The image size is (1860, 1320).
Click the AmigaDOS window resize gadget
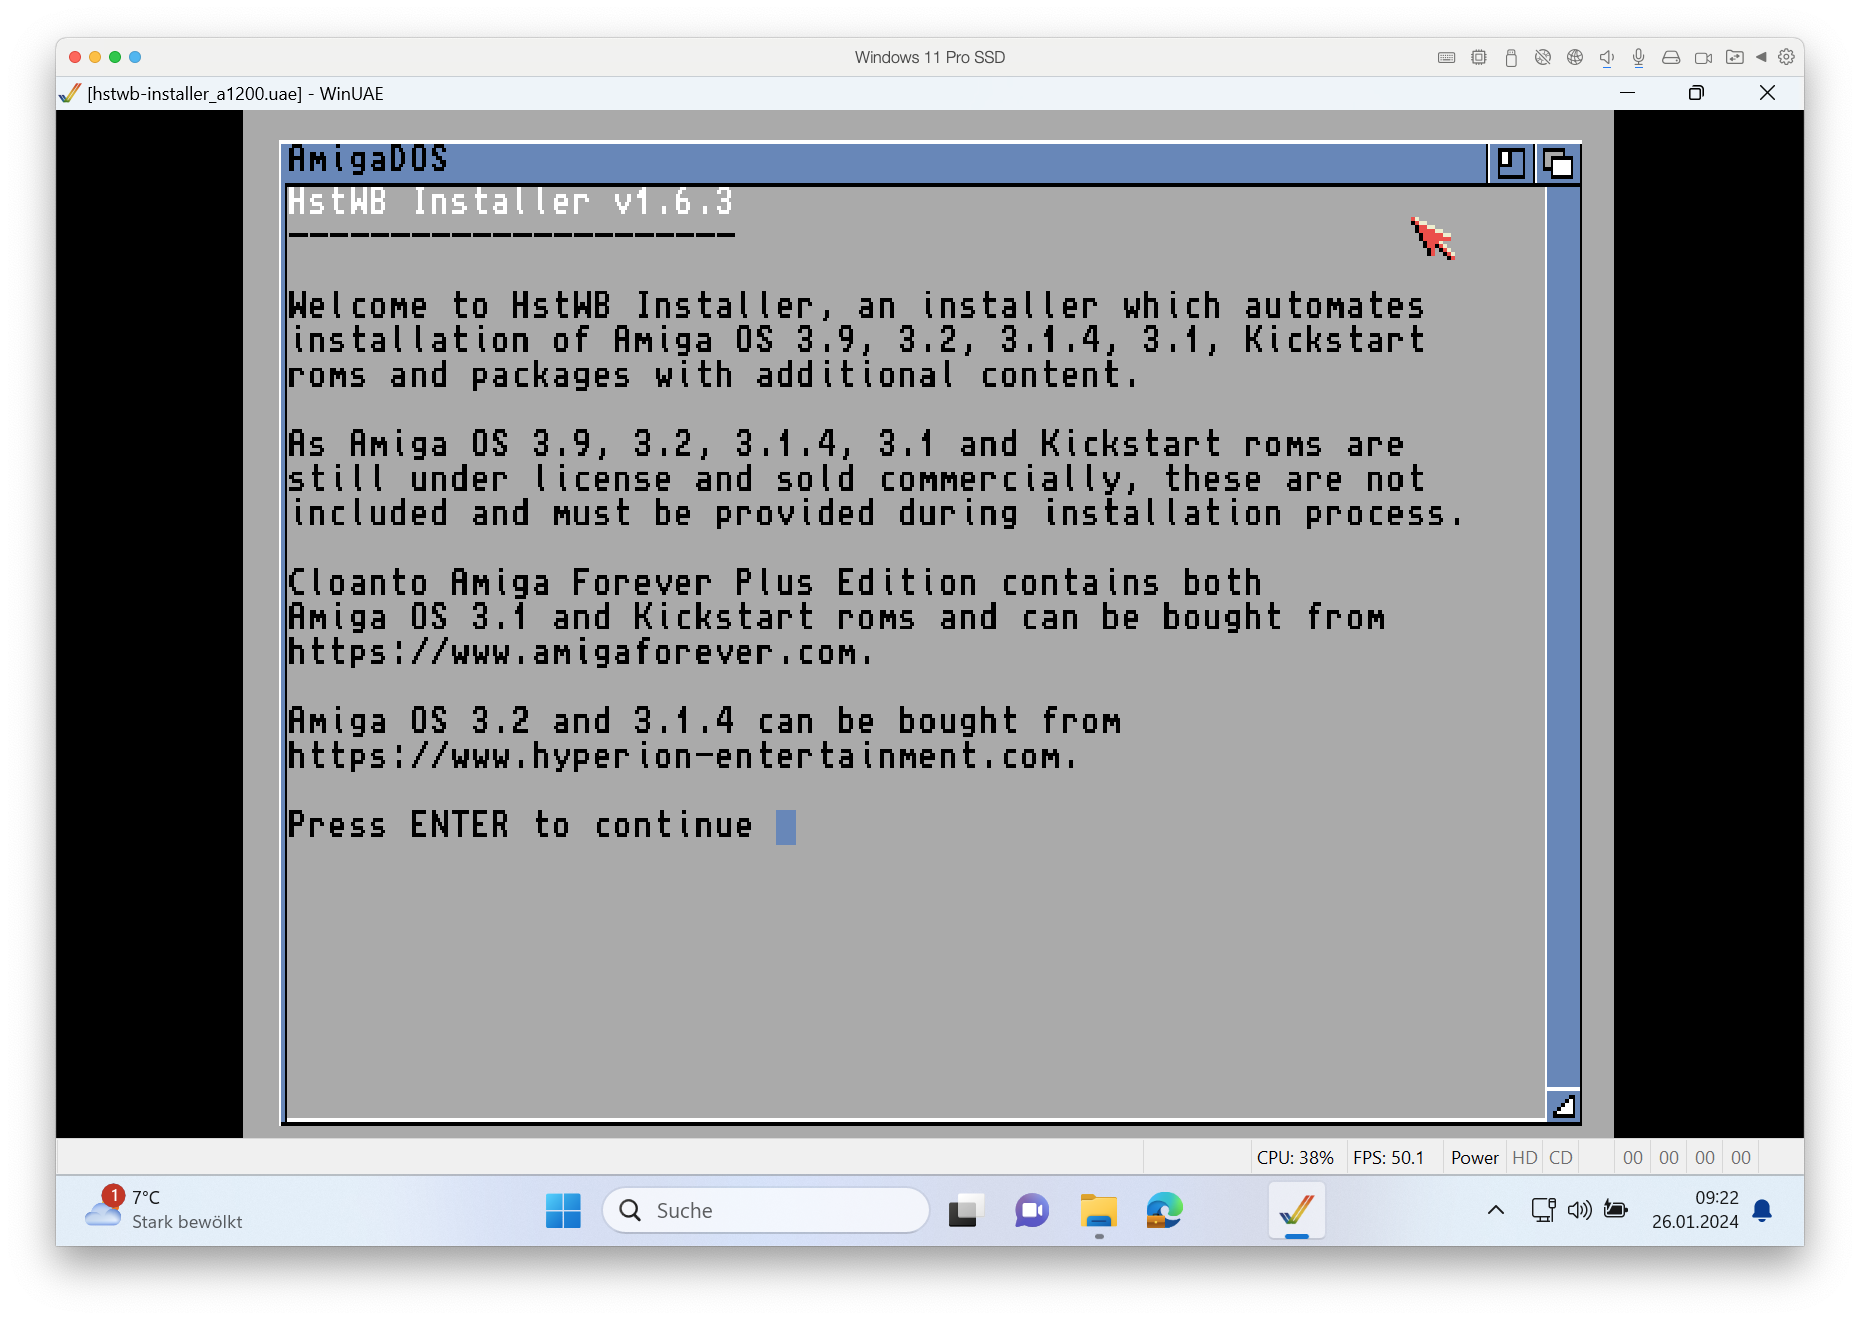(1563, 1105)
